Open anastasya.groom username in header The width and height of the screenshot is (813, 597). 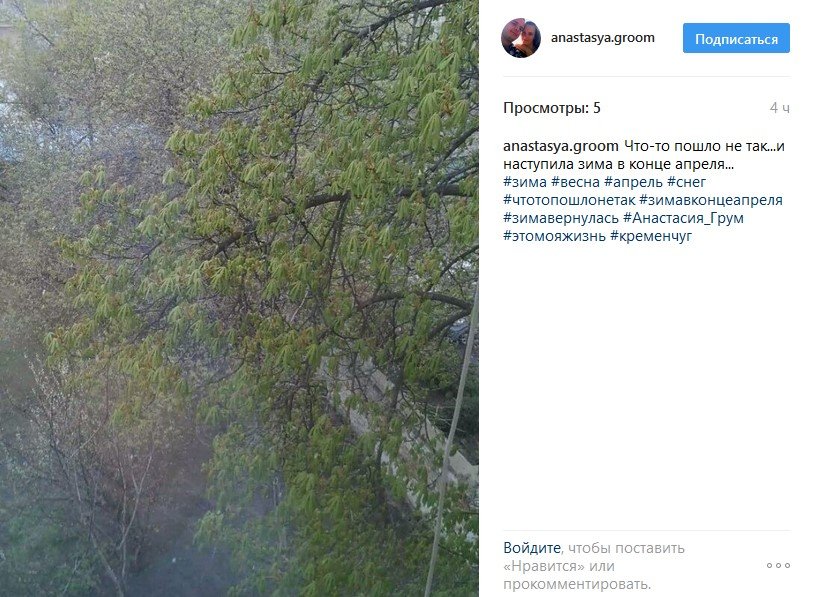point(602,38)
